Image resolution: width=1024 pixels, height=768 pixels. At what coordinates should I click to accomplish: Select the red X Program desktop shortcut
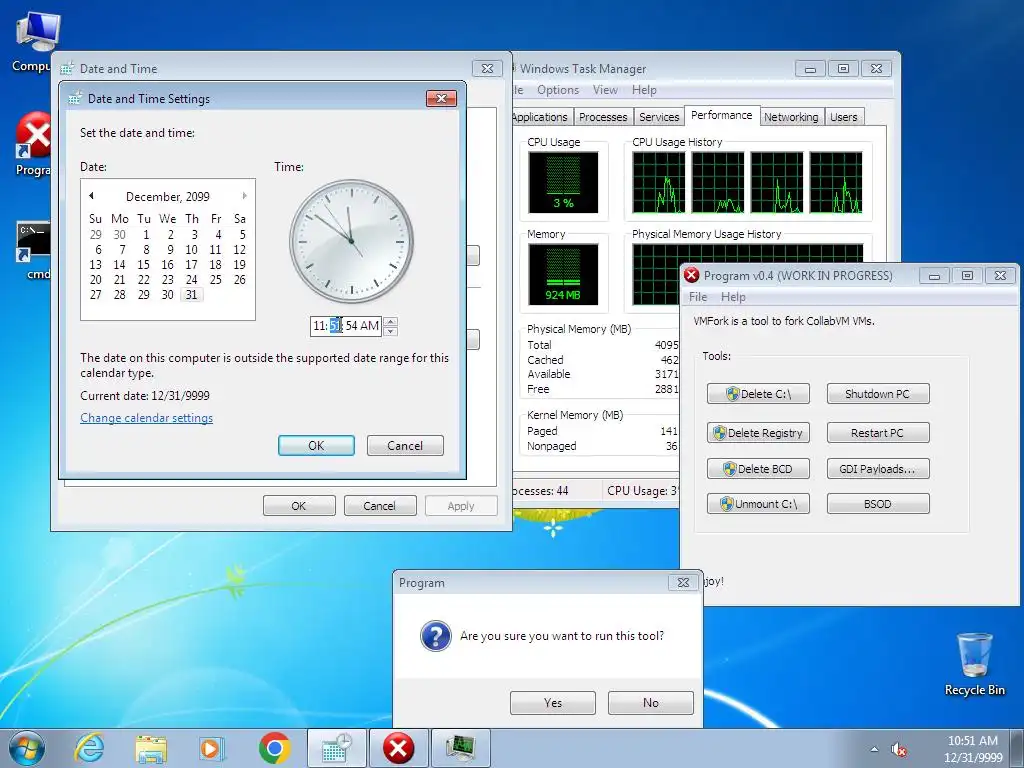[x=33, y=145]
